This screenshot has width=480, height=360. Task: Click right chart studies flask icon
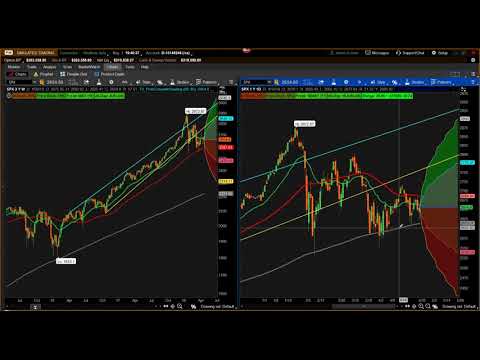click(x=334, y=82)
